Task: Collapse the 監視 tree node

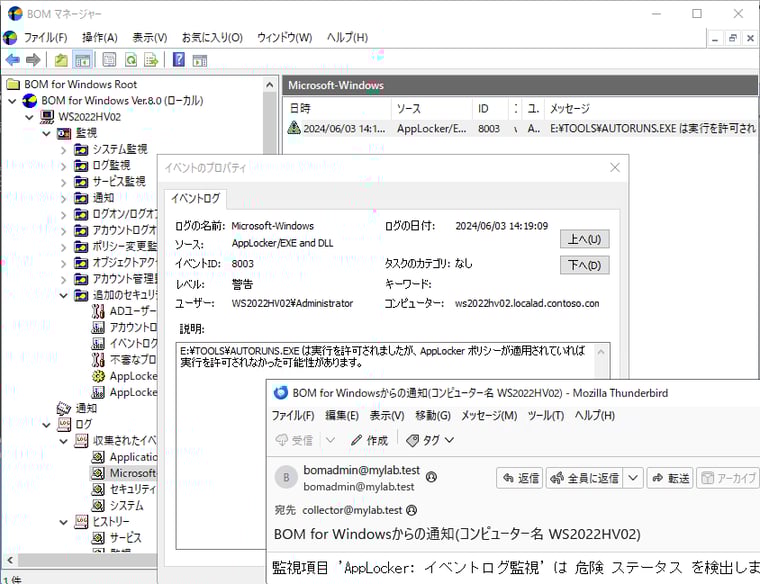Action: coord(47,133)
